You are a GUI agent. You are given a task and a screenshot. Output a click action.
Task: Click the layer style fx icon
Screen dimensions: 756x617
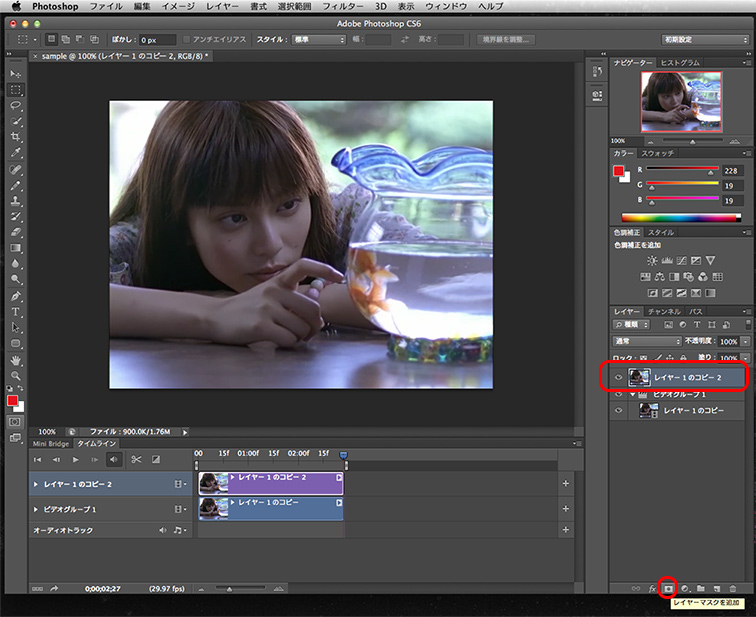pyautogui.click(x=652, y=589)
